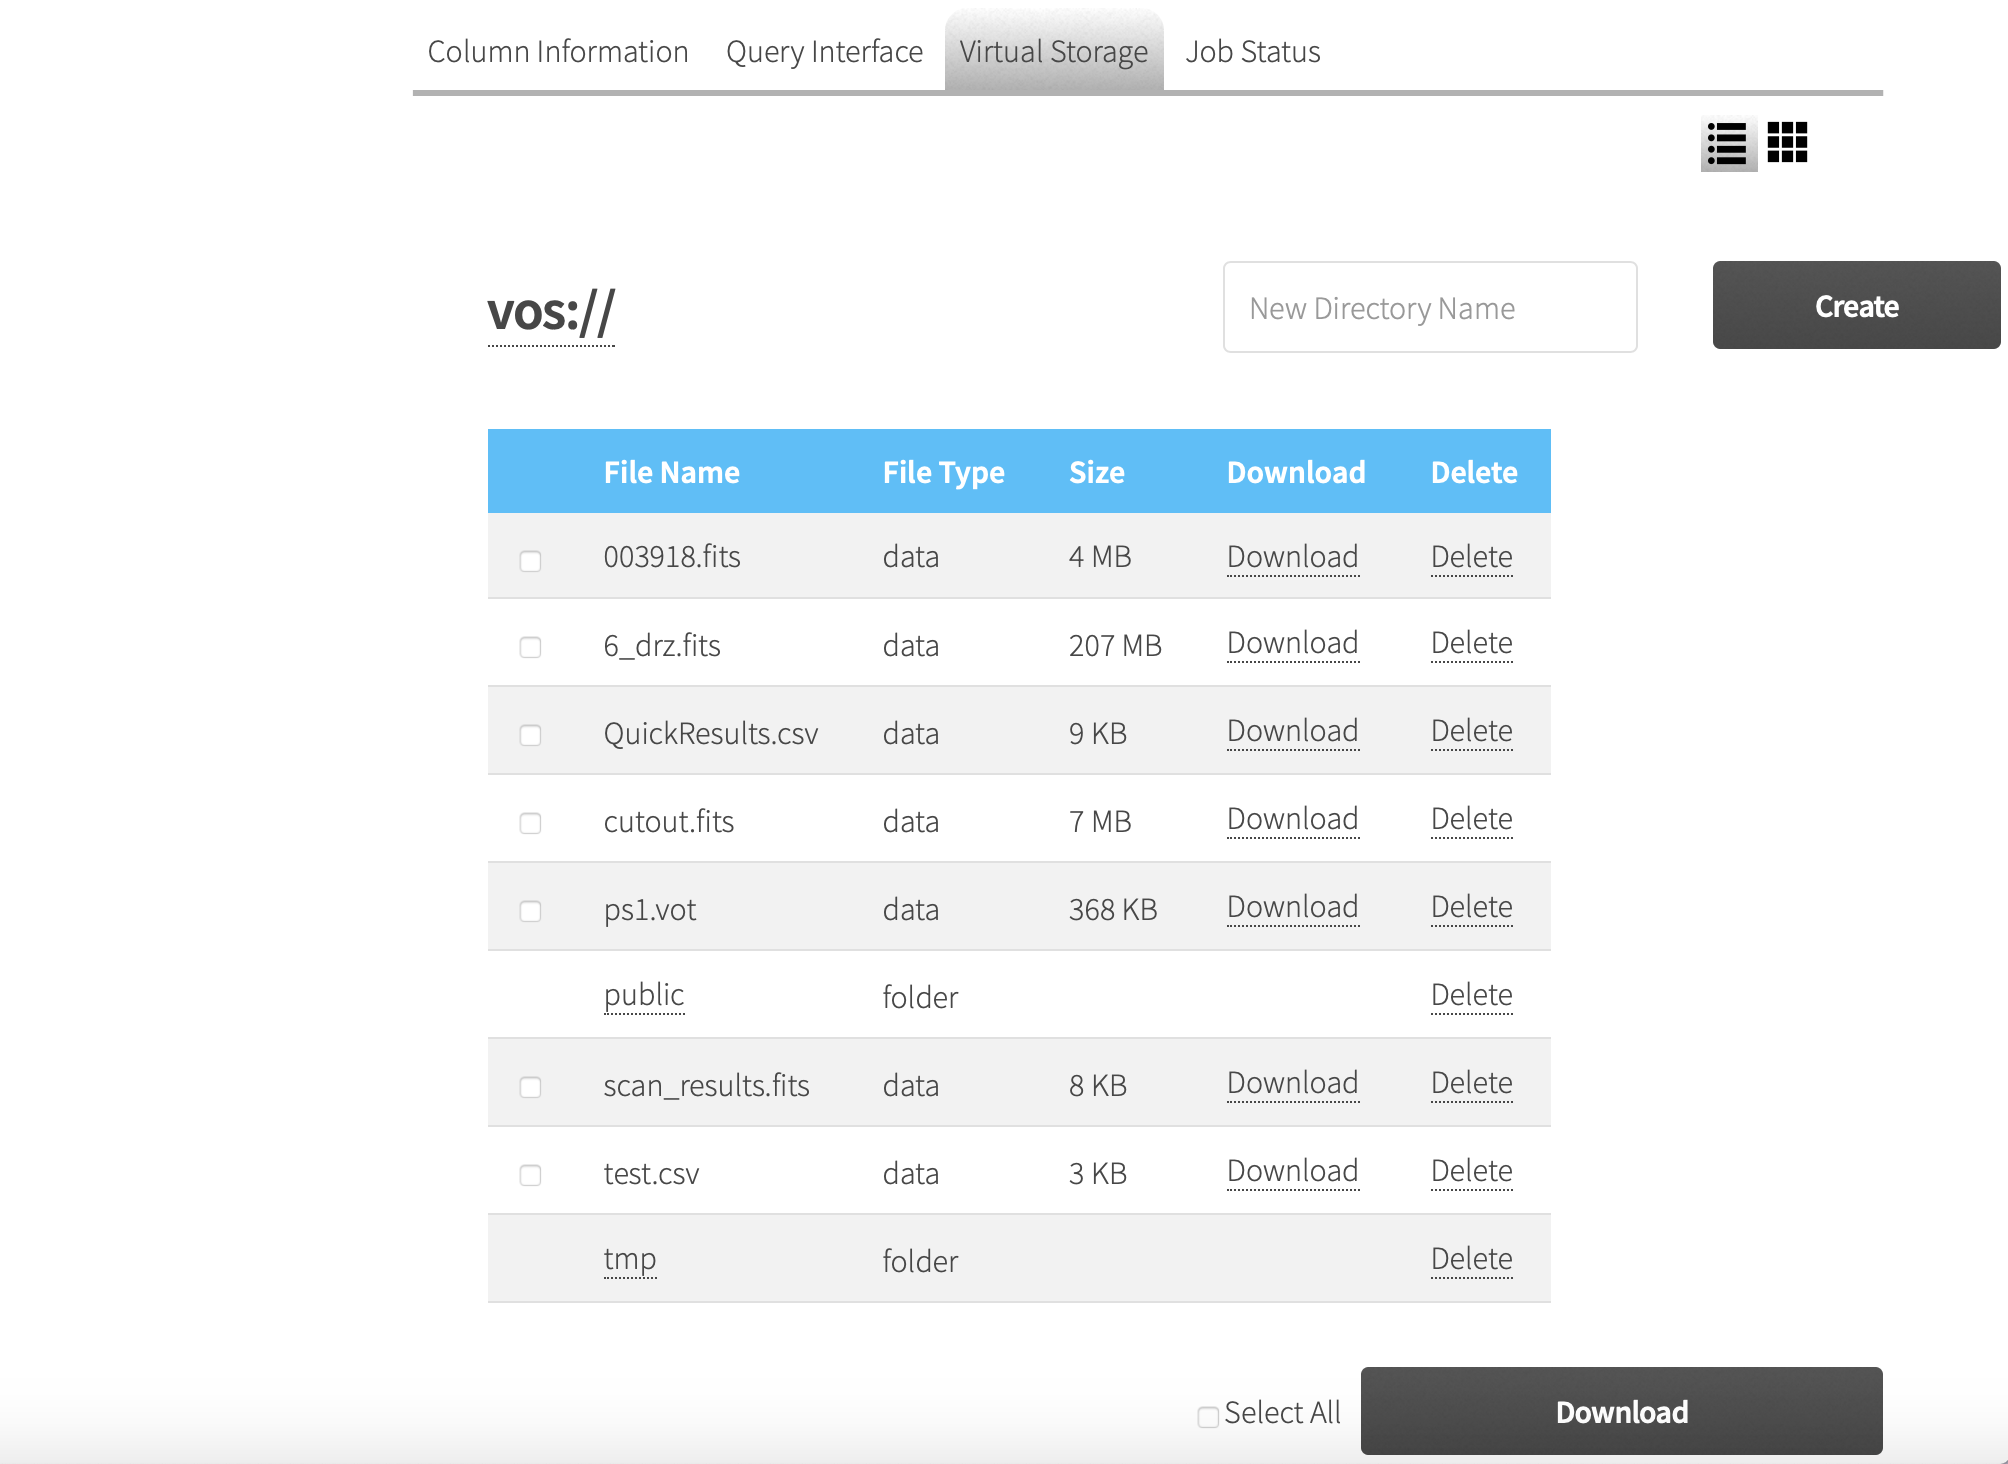The image size is (2008, 1464).
Task: Delete the test.csv file
Action: (1471, 1171)
